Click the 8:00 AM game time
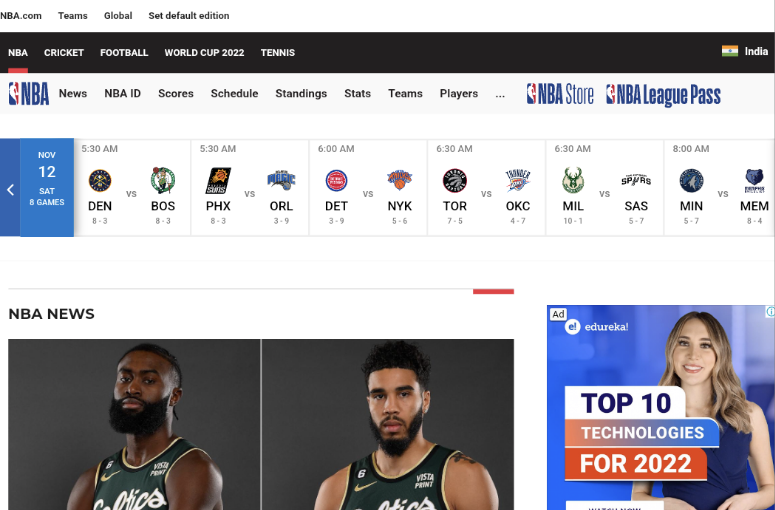The image size is (775, 510). coord(691,149)
